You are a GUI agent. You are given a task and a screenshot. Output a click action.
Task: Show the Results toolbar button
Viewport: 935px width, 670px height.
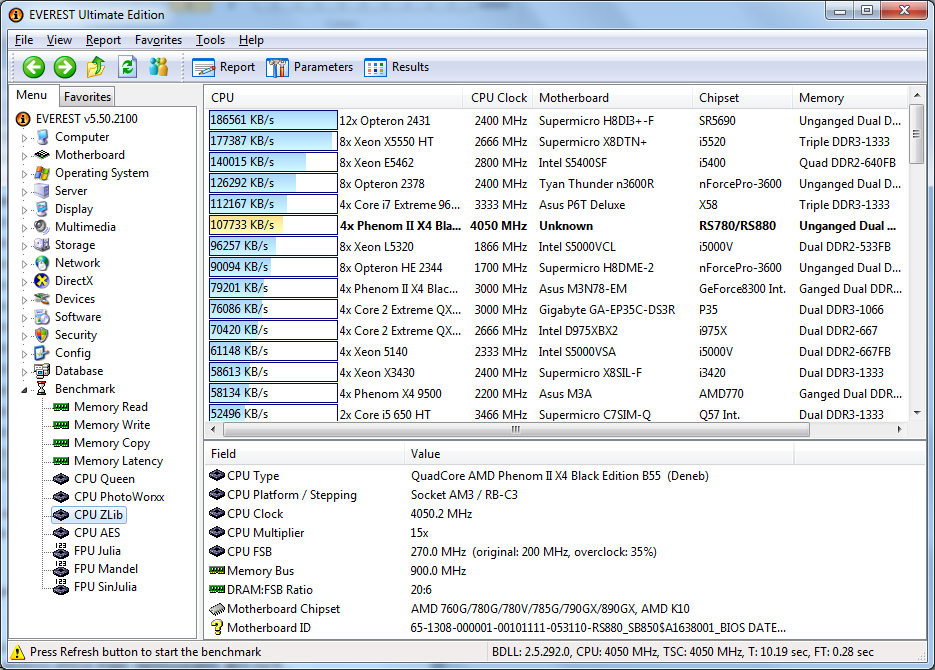(x=397, y=67)
